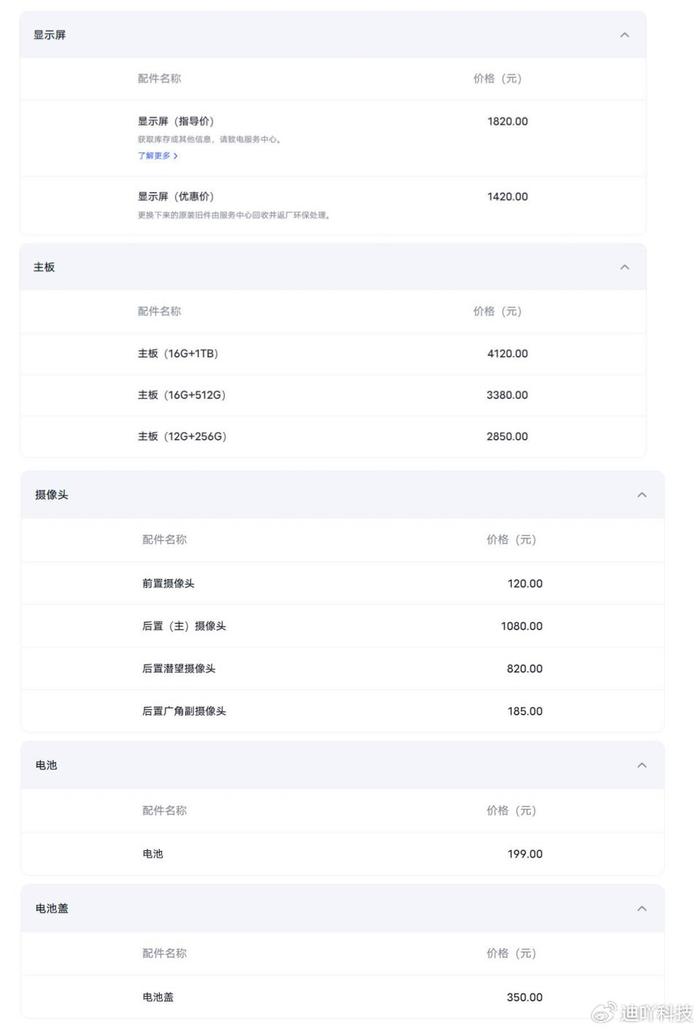
Task: Select the 摄像头 section header title
Action: 52,495
